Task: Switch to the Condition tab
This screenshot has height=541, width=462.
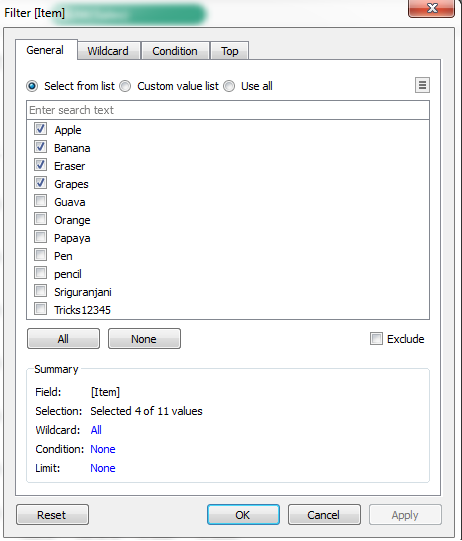Action: [175, 51]
